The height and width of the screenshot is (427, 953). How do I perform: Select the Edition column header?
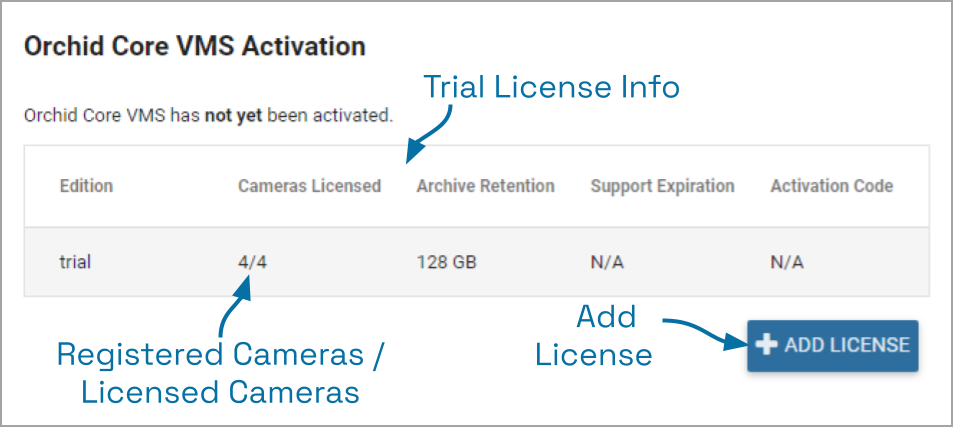[86, 186]
